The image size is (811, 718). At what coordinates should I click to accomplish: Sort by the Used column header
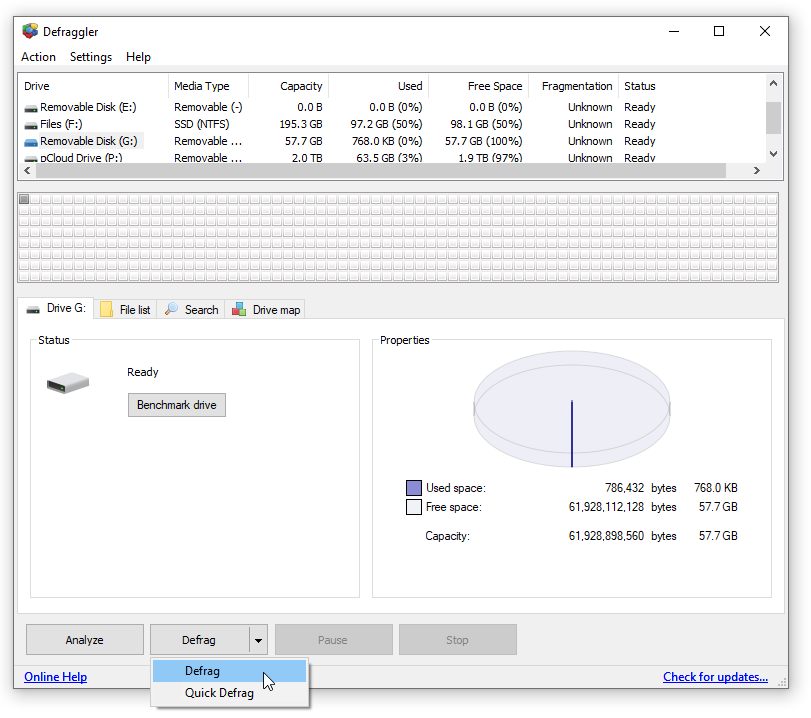[x=379, y=86]
